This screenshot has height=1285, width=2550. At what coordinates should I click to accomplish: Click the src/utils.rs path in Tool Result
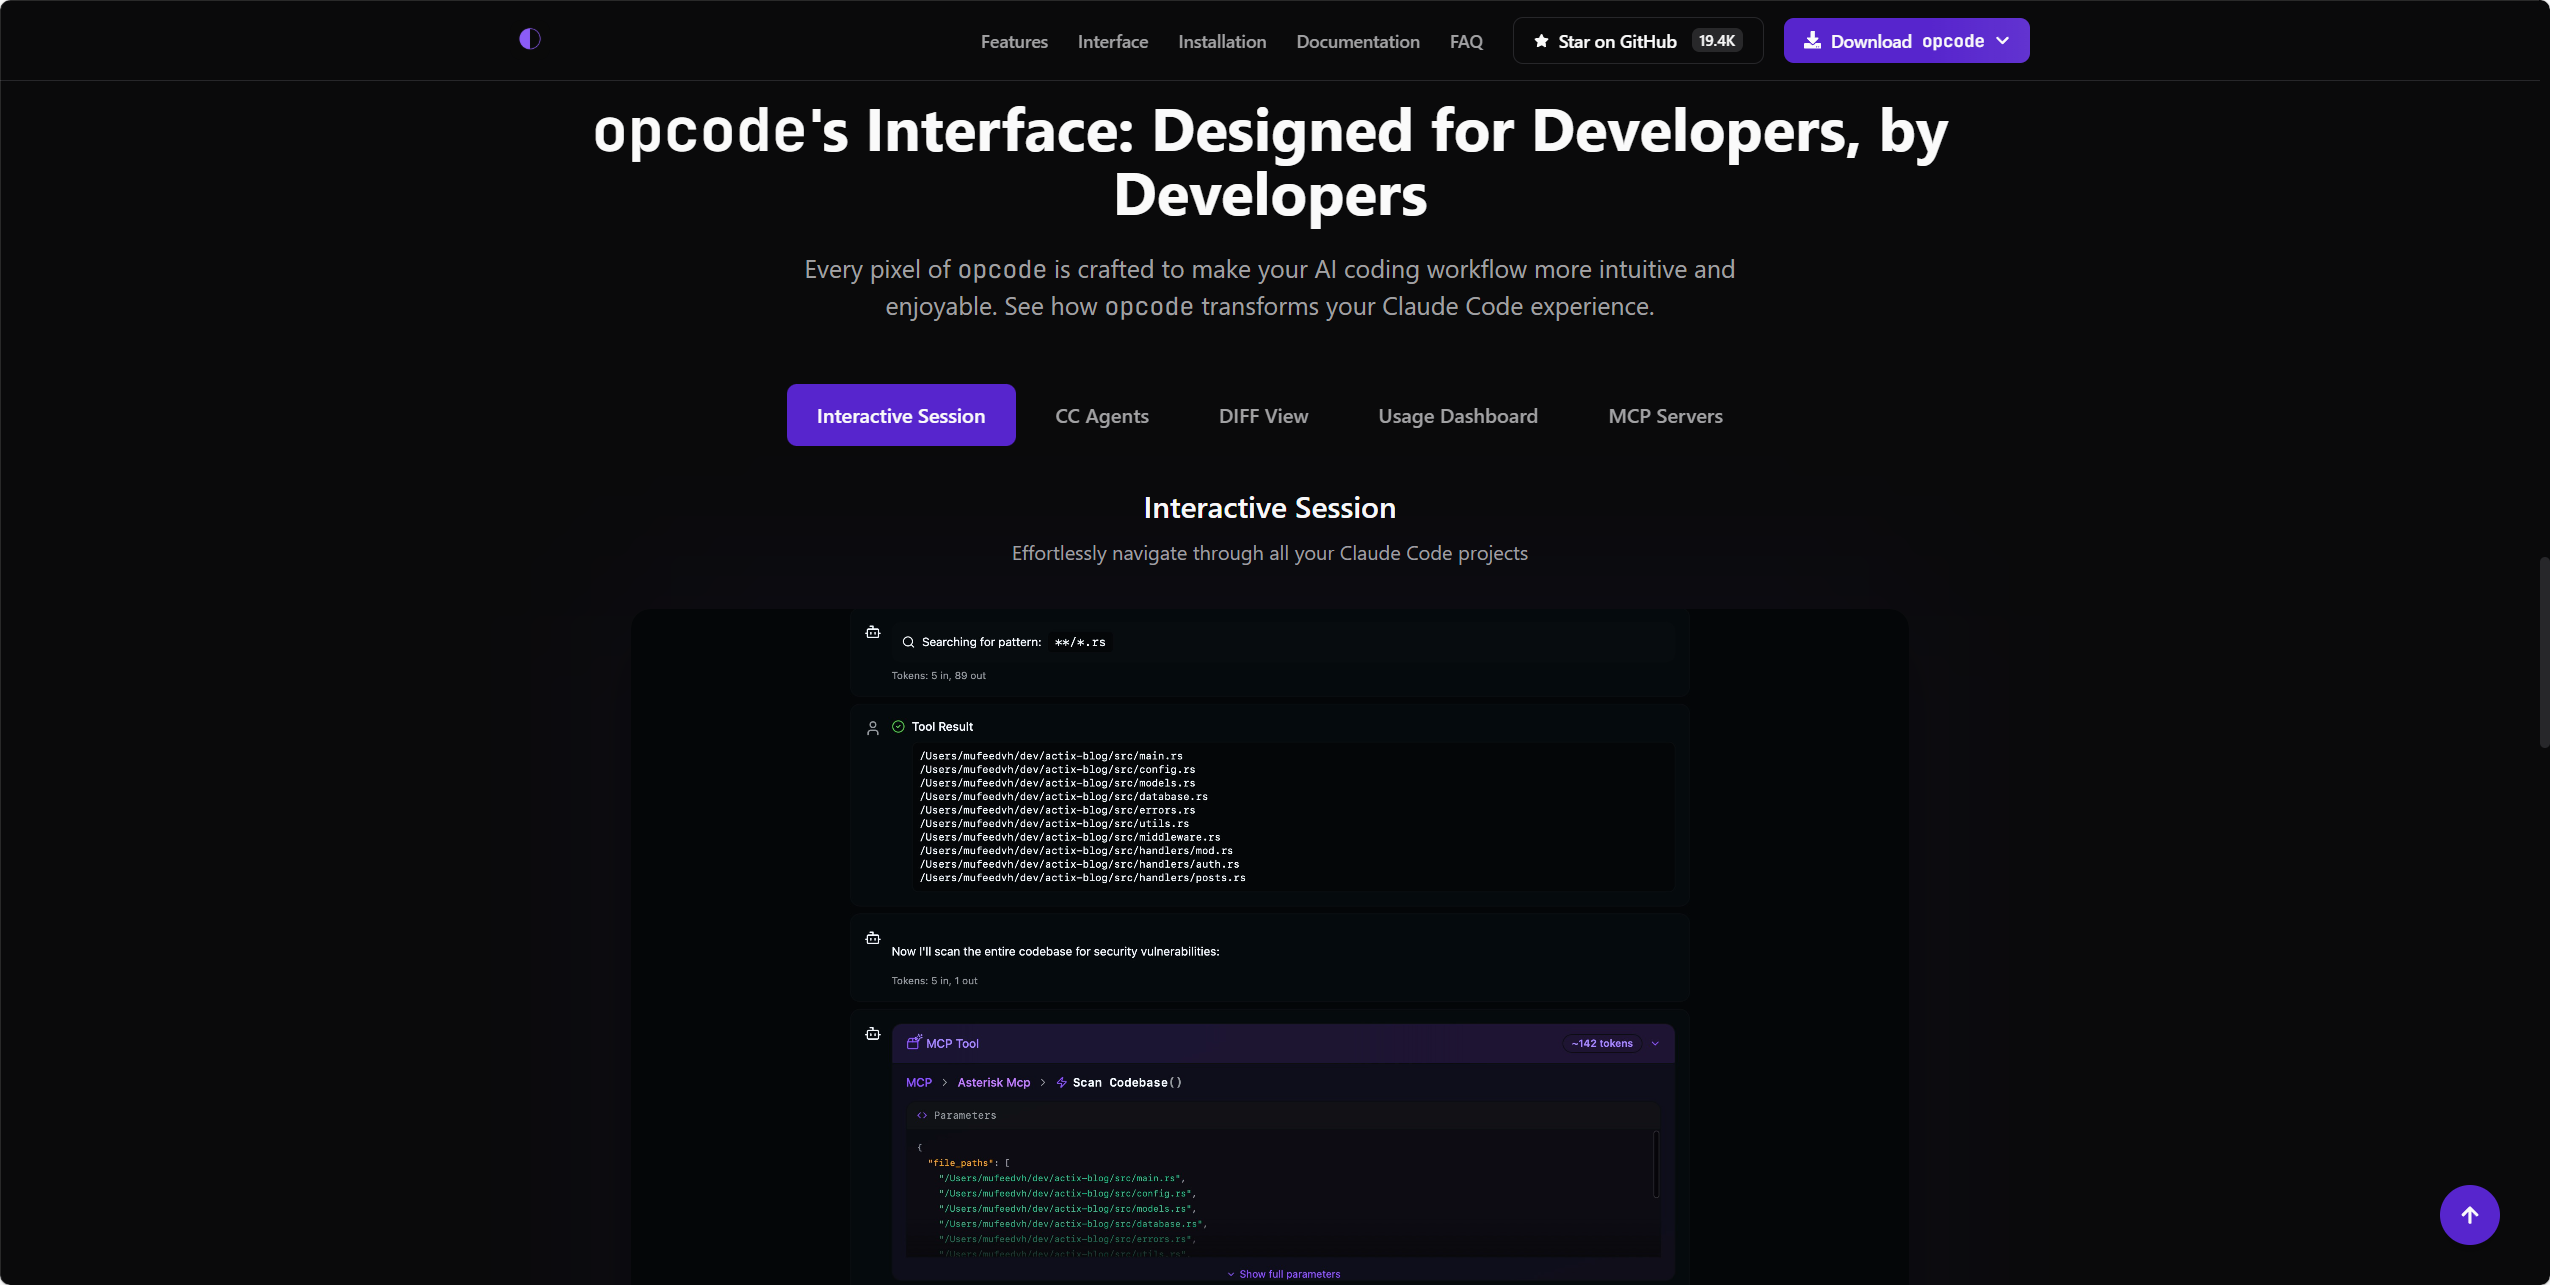pyautogui.click(x=1054, y=824)
